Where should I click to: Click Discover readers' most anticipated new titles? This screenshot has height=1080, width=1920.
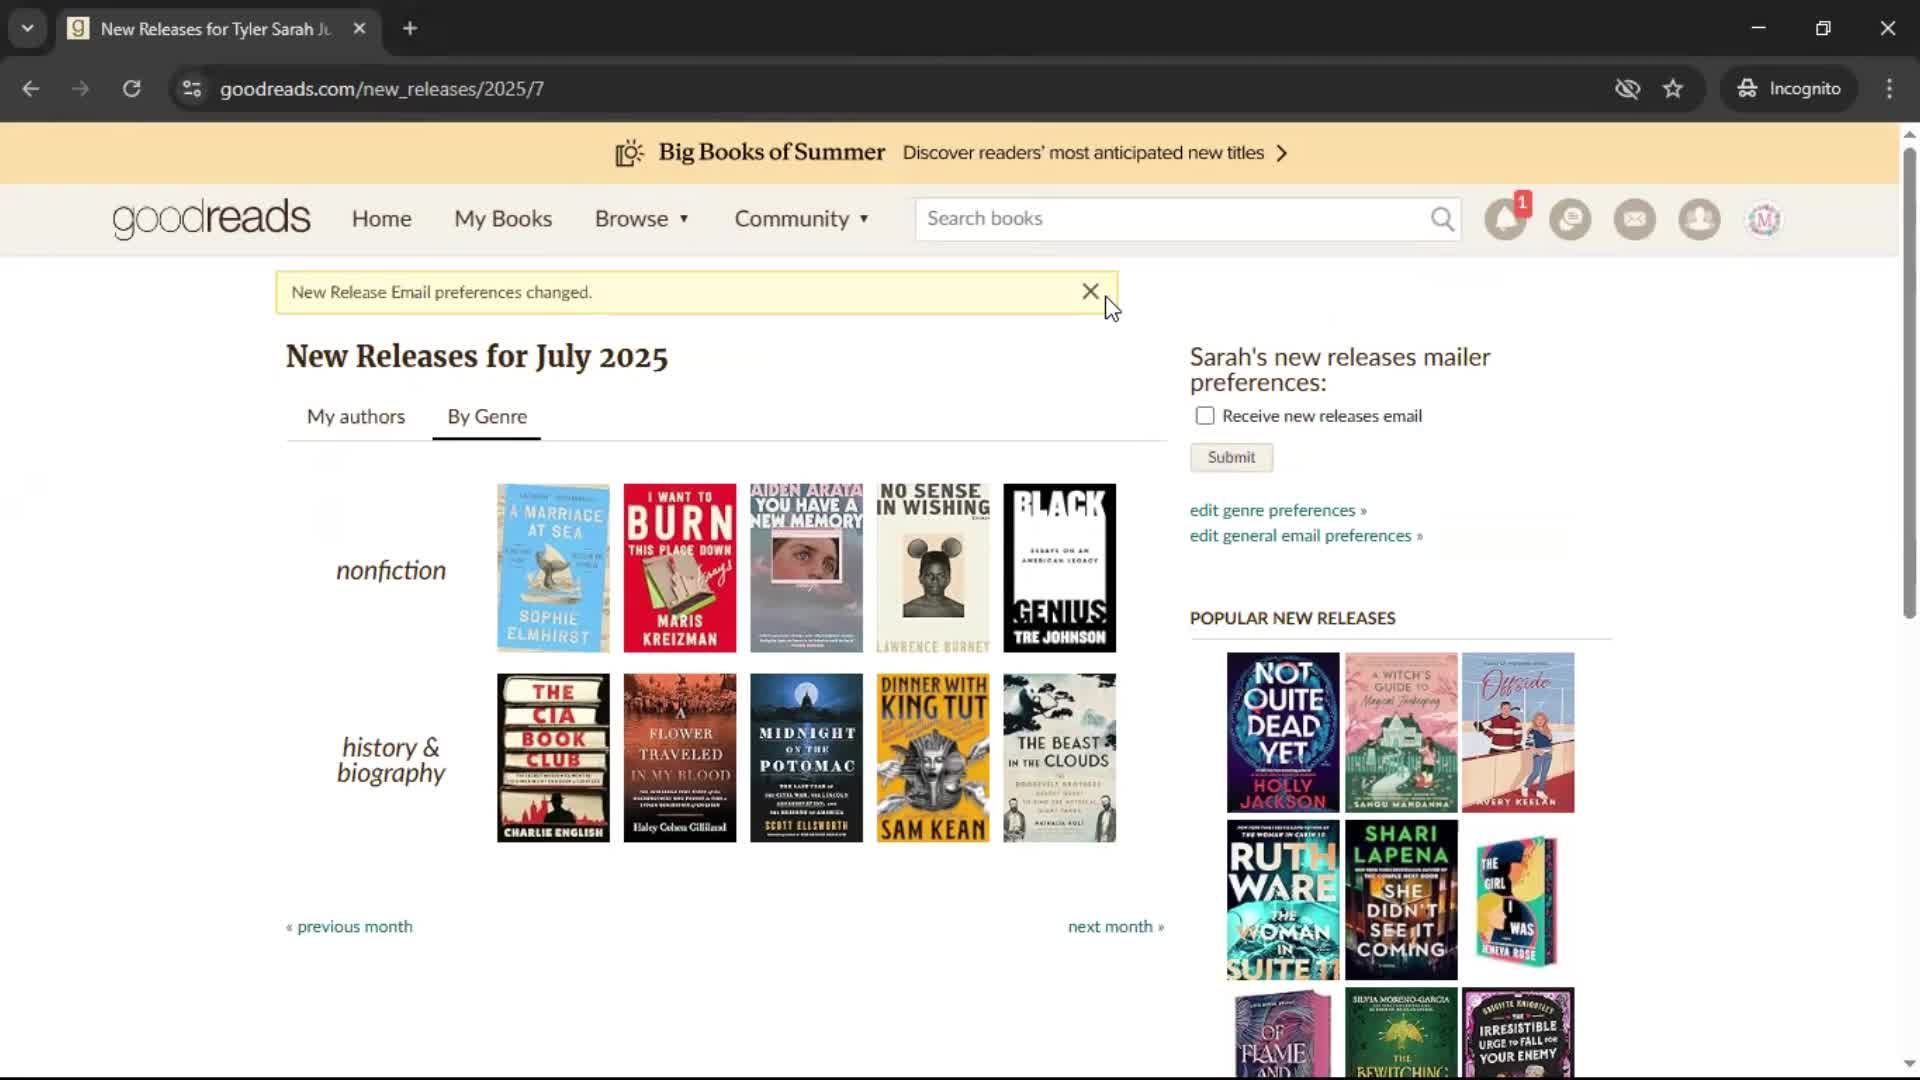coord(1083,153)
